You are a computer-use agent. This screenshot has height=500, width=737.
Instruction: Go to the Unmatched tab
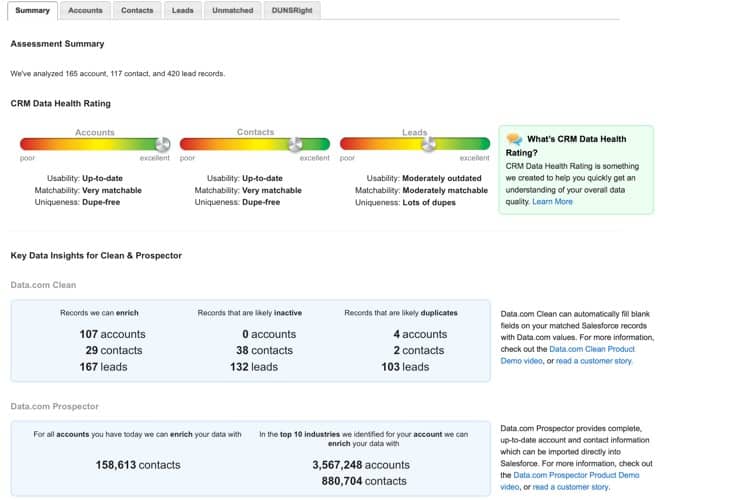point(233,10)
